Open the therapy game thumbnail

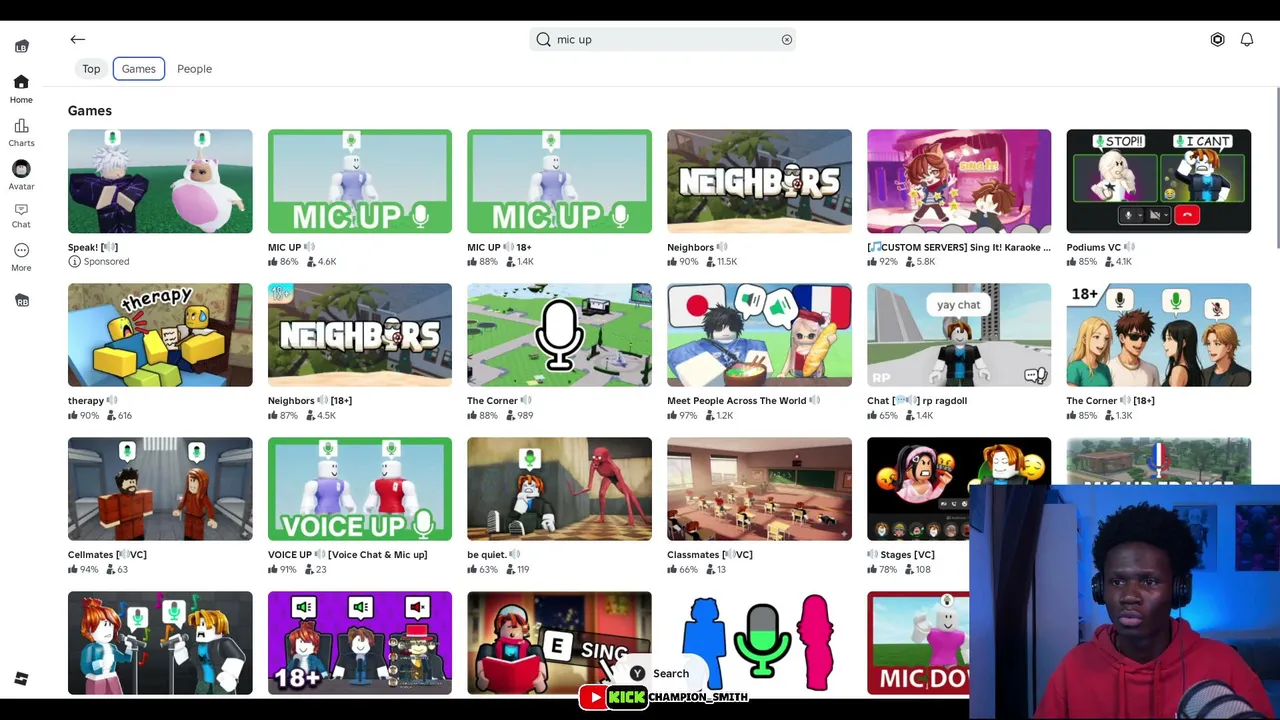click(160, 335)
